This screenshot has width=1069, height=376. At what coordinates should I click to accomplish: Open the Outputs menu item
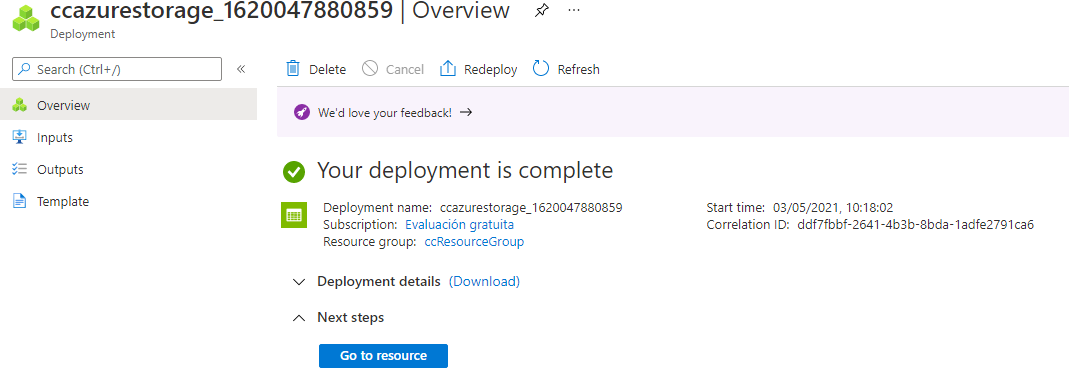pos(128,170)
